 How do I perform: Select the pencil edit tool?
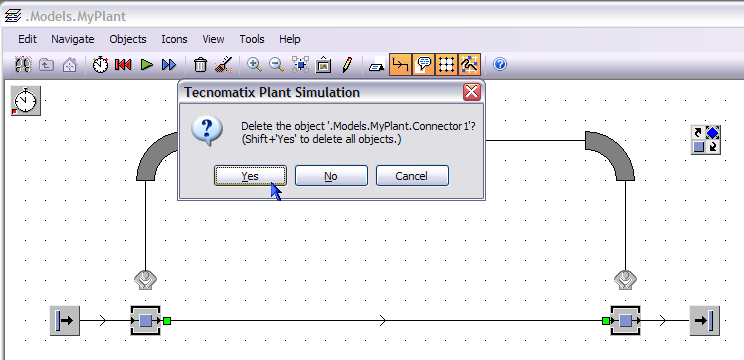pos(347,65)
